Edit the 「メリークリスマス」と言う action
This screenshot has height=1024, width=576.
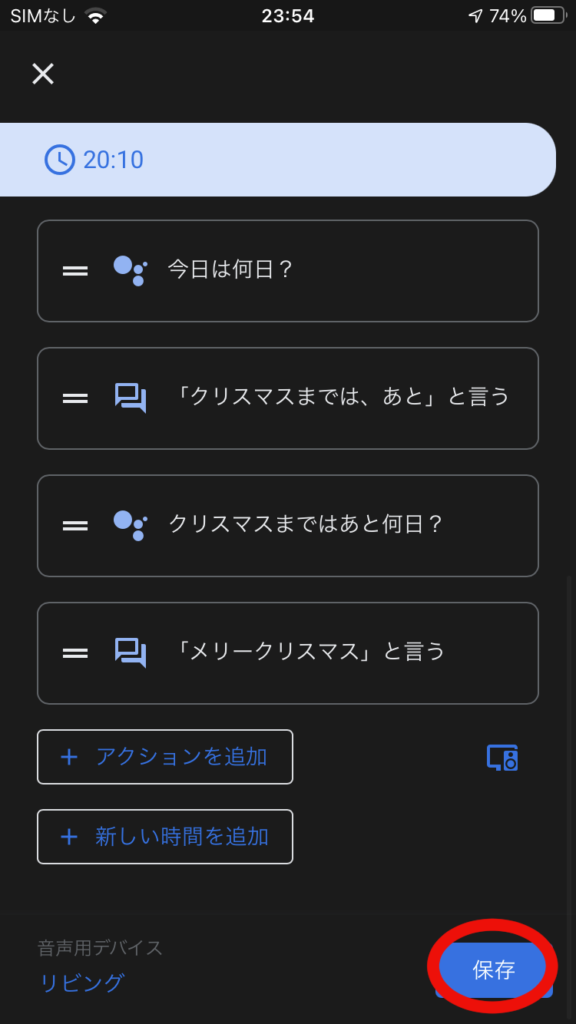point(288,653)
